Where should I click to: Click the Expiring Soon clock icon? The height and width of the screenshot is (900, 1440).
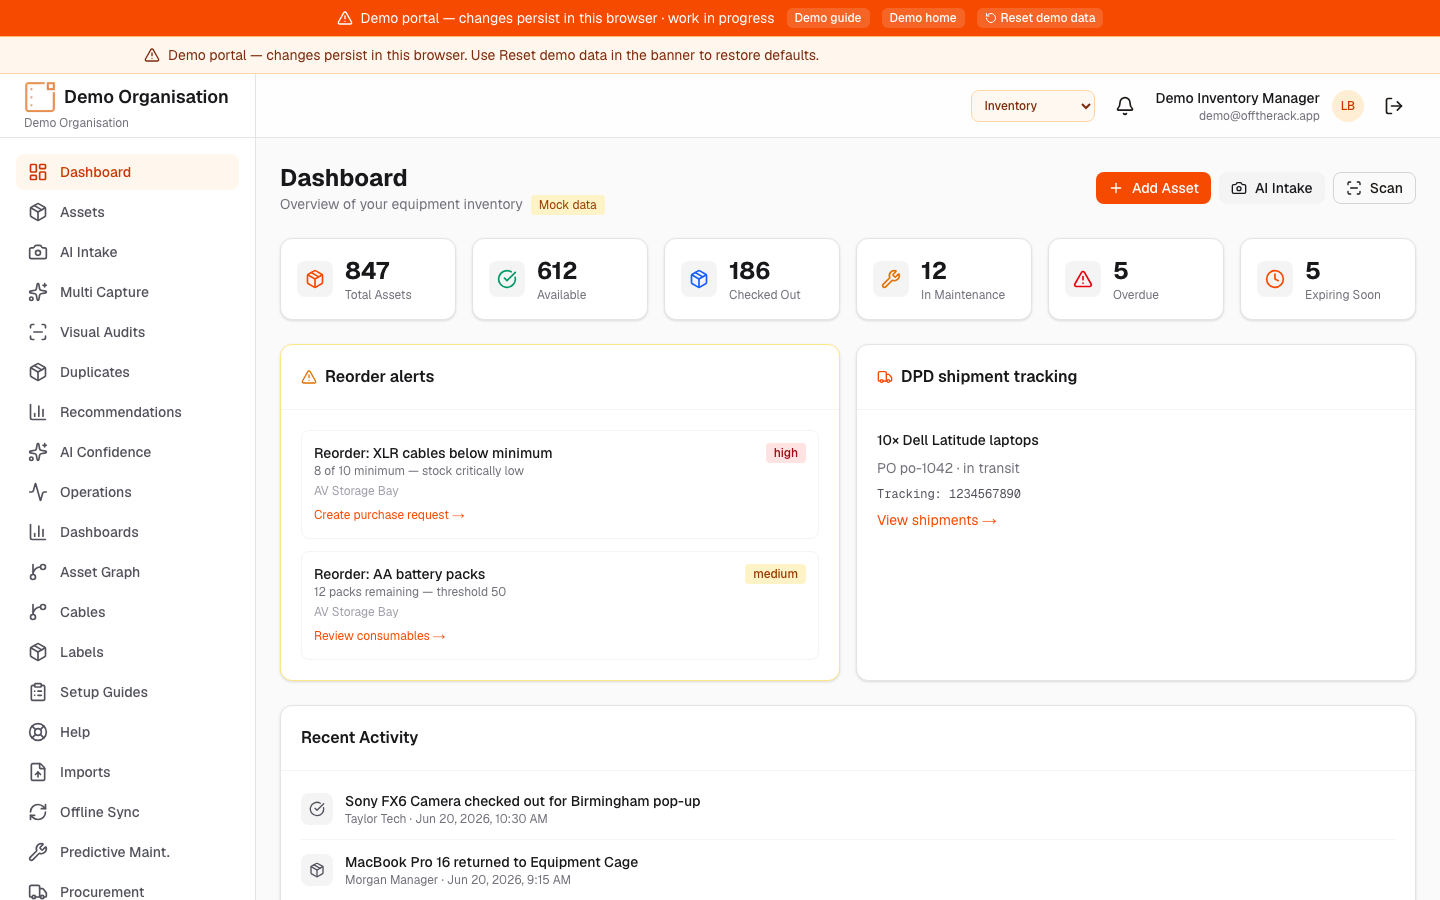(1275, 279)
